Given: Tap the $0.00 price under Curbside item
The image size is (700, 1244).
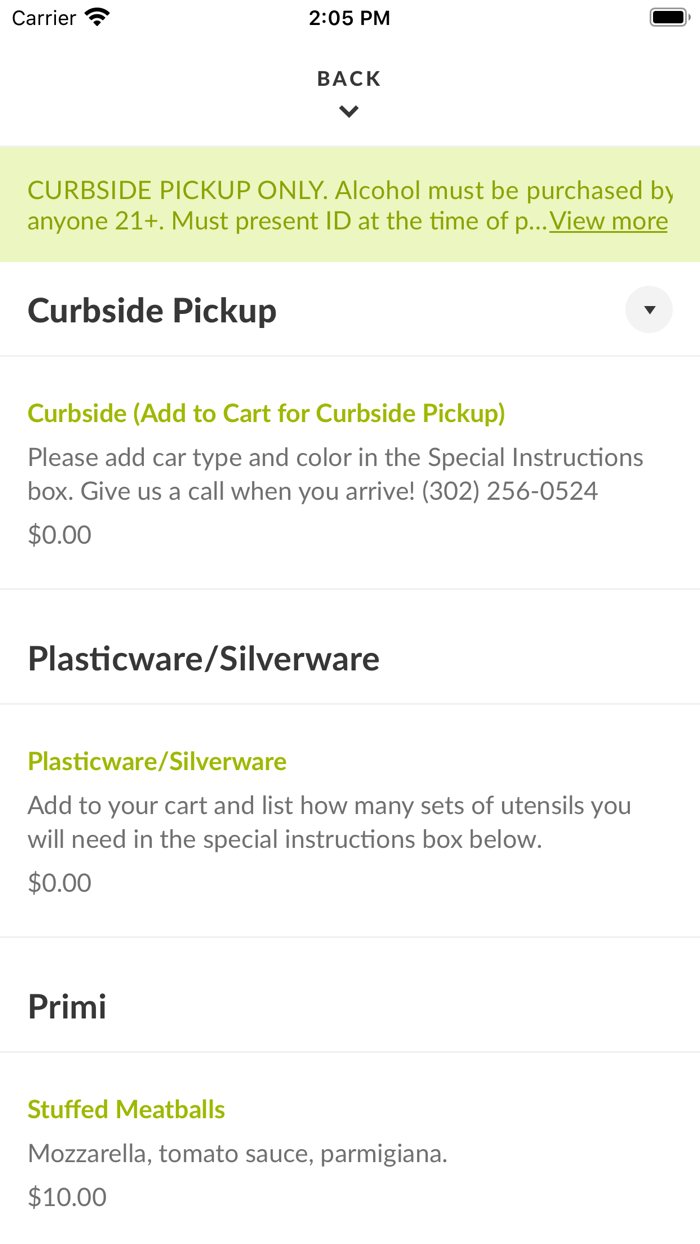Looking at the screenshot, I should pyautogui.click(x=59, y=535).
